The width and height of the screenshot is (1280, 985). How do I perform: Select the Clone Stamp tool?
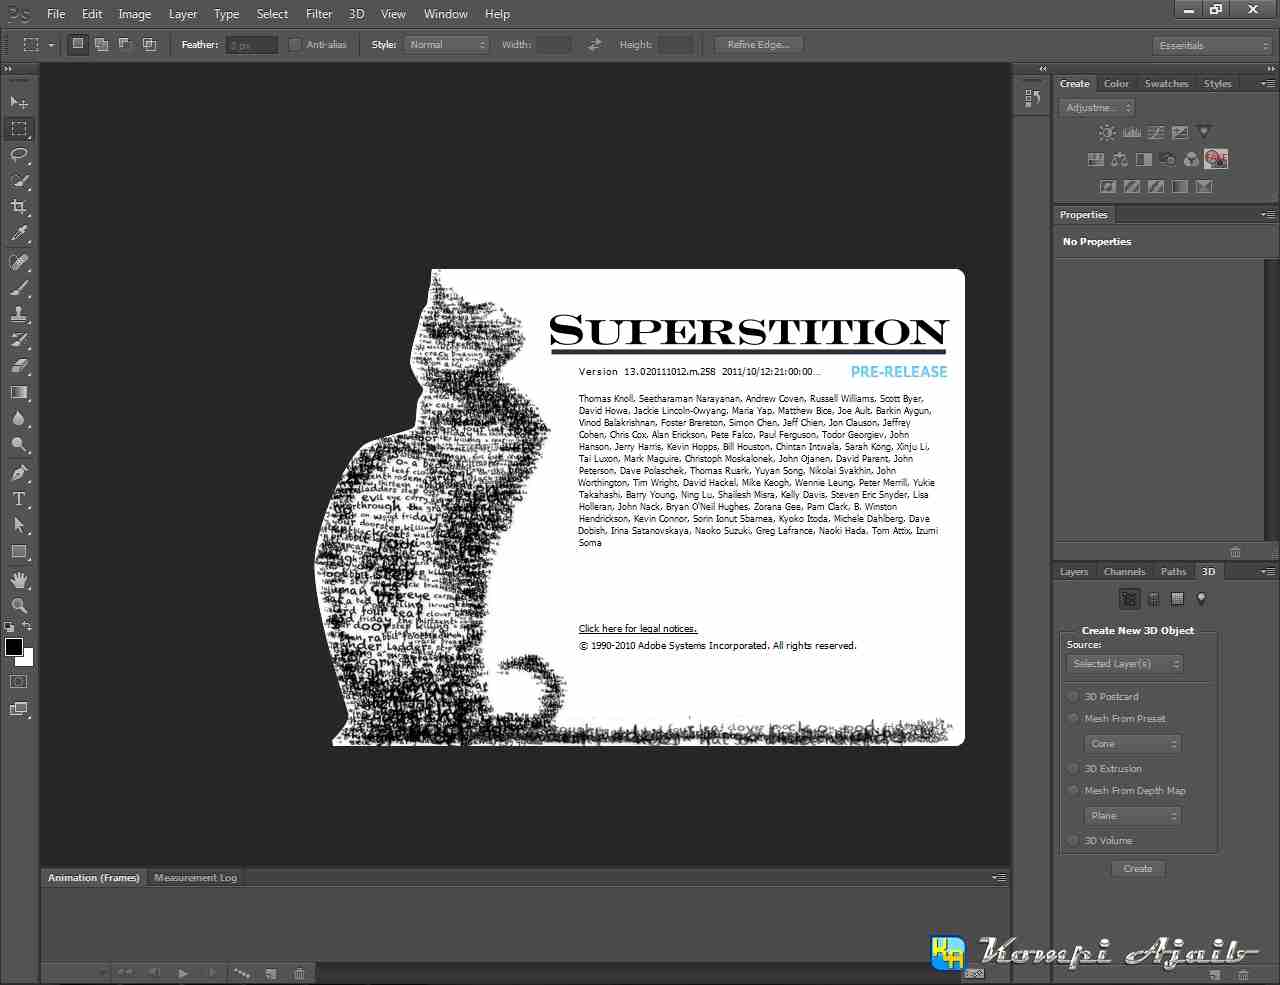[x=19, y=314]
